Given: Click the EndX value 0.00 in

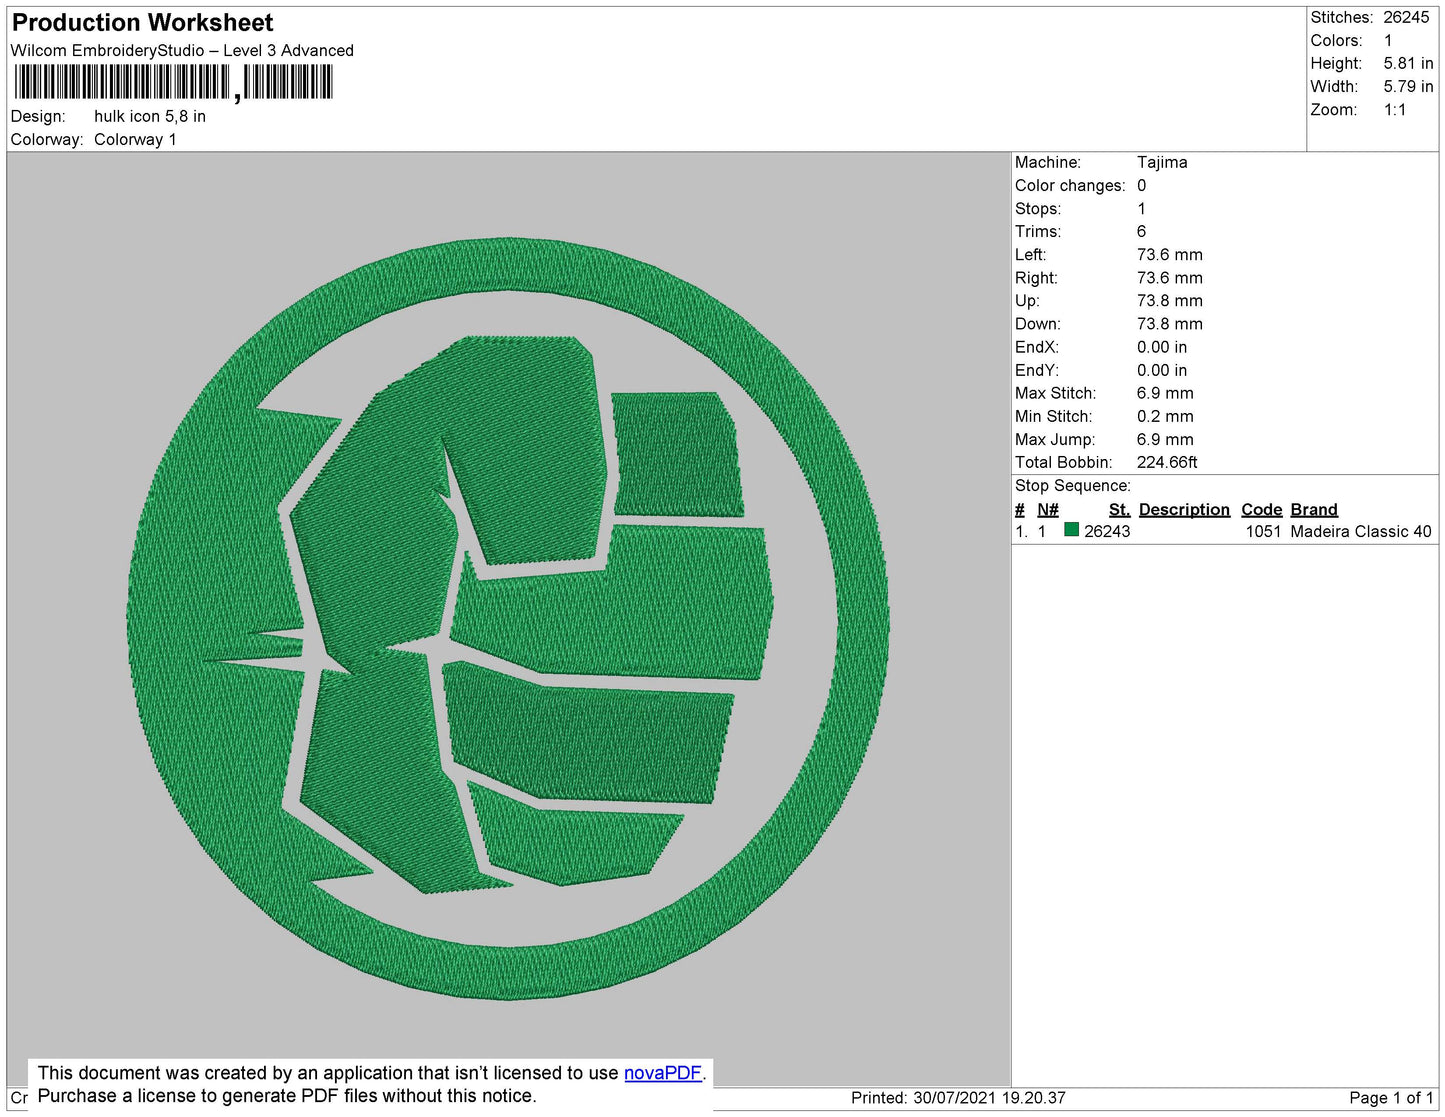Looking at the screenshot, I should (1162, 347).
